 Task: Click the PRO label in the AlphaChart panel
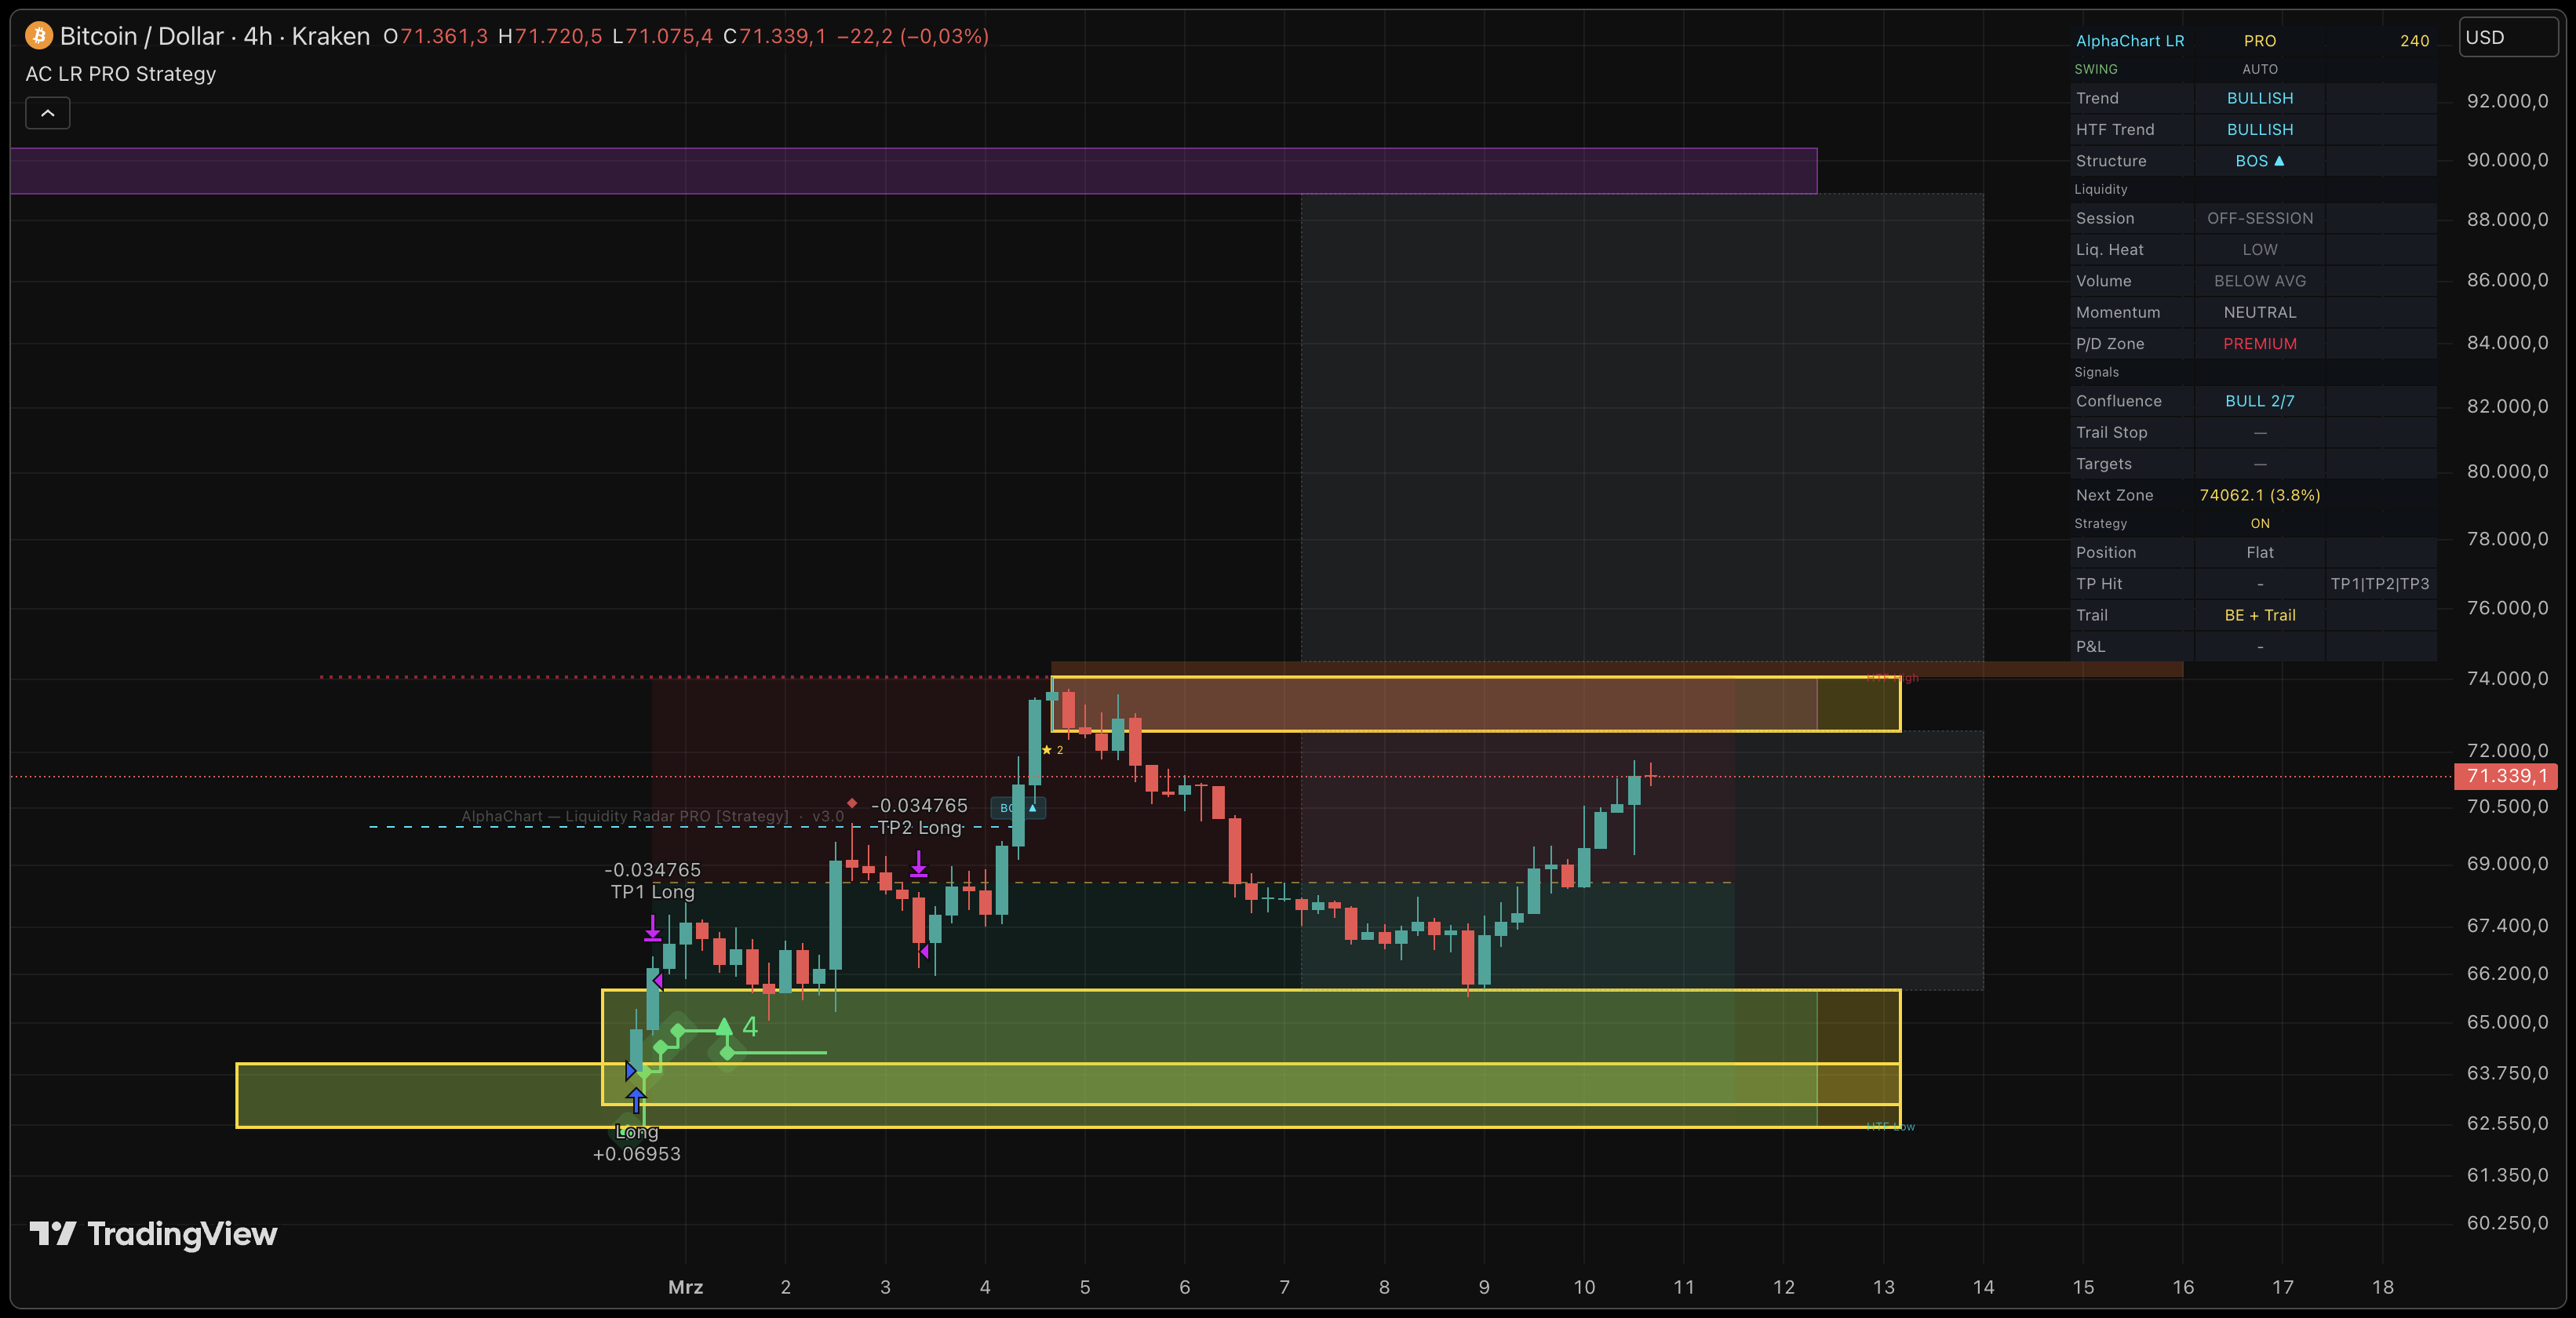pos(2259,40)
